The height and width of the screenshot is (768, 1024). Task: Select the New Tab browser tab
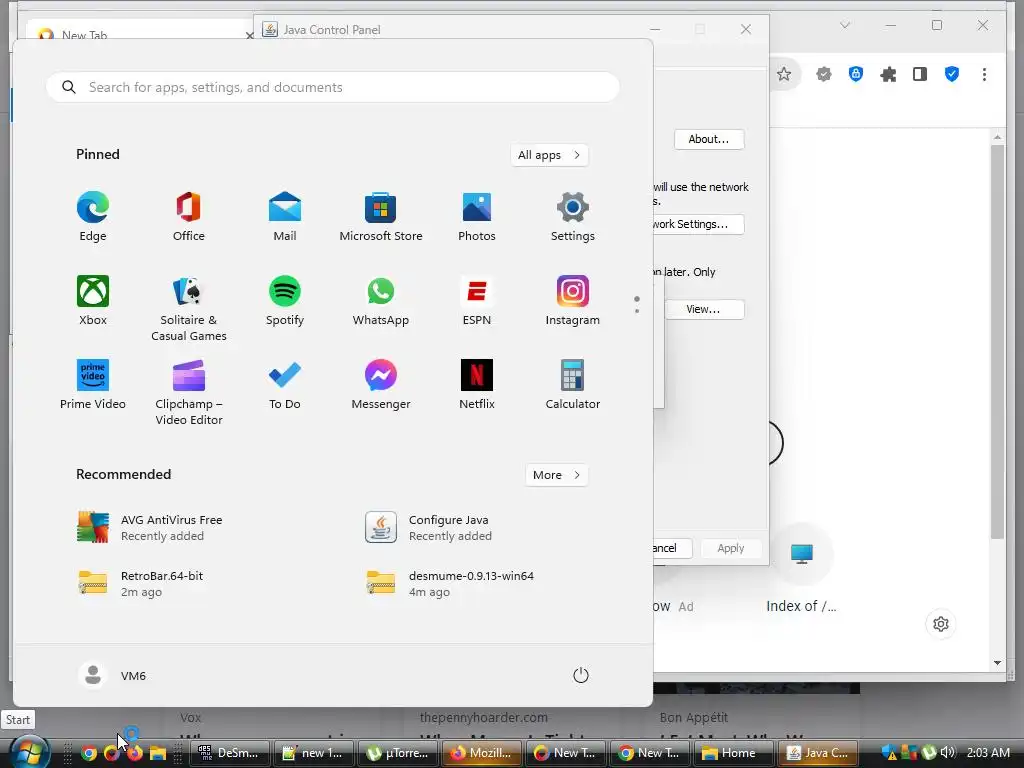(140, 31)
